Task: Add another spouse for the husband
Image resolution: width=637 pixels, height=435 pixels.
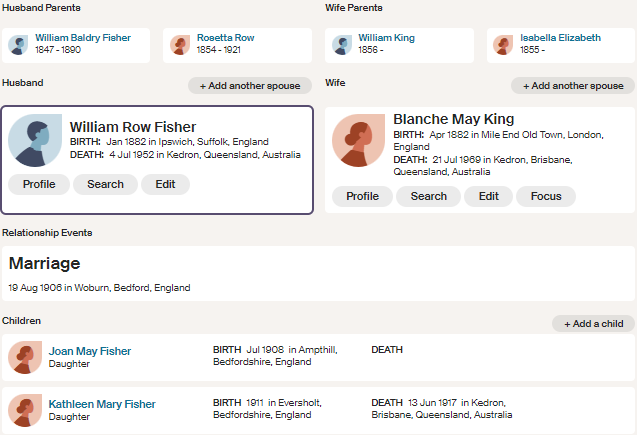Action: coord(250,86)
